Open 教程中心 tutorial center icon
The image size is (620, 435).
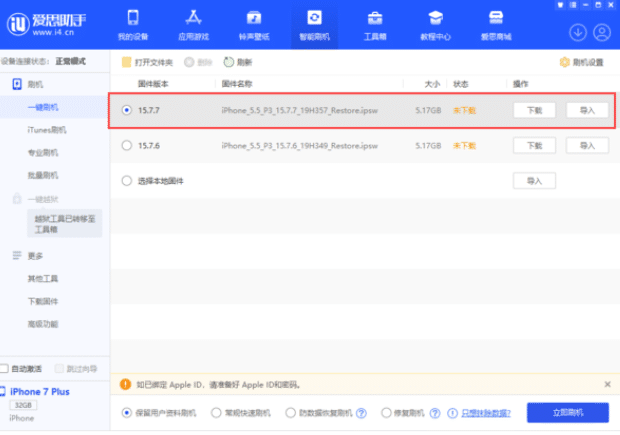tap(435, 19)
